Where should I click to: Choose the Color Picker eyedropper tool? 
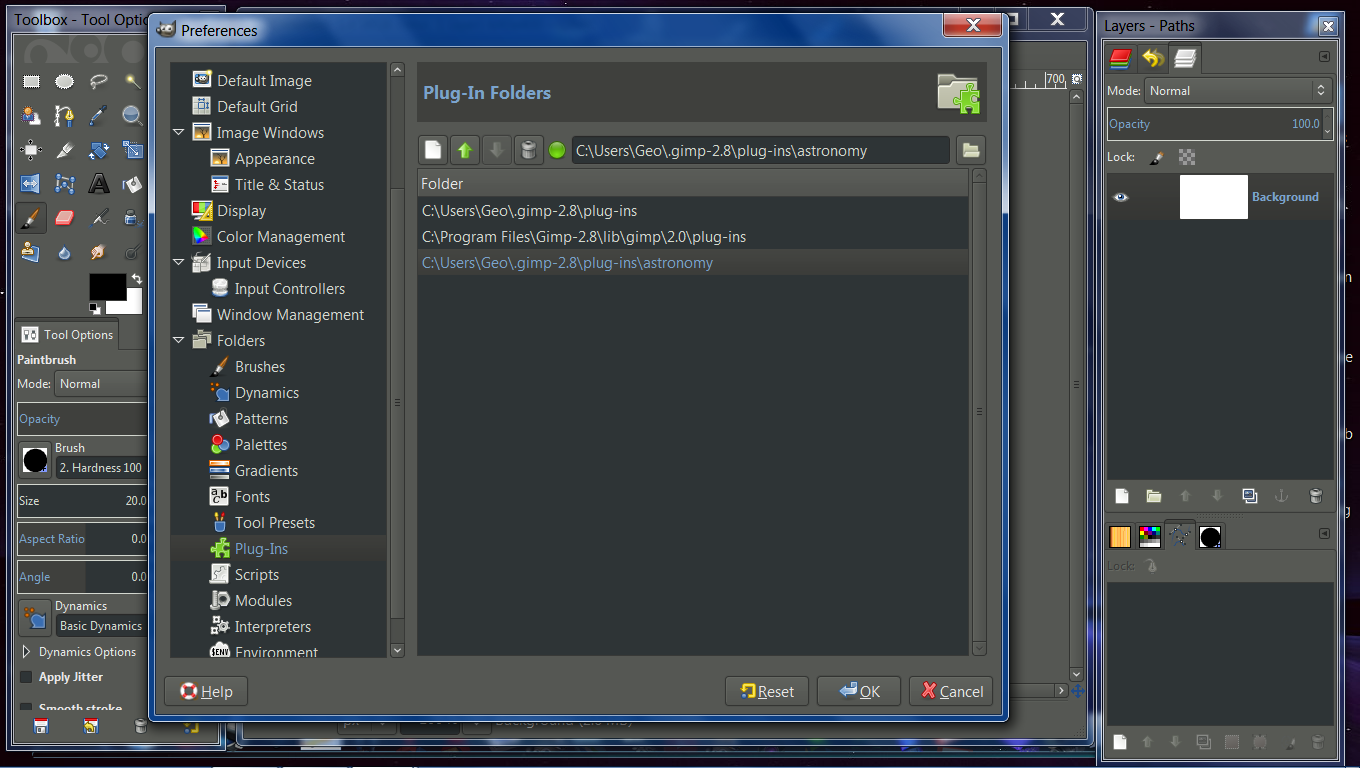click(98, 116)
